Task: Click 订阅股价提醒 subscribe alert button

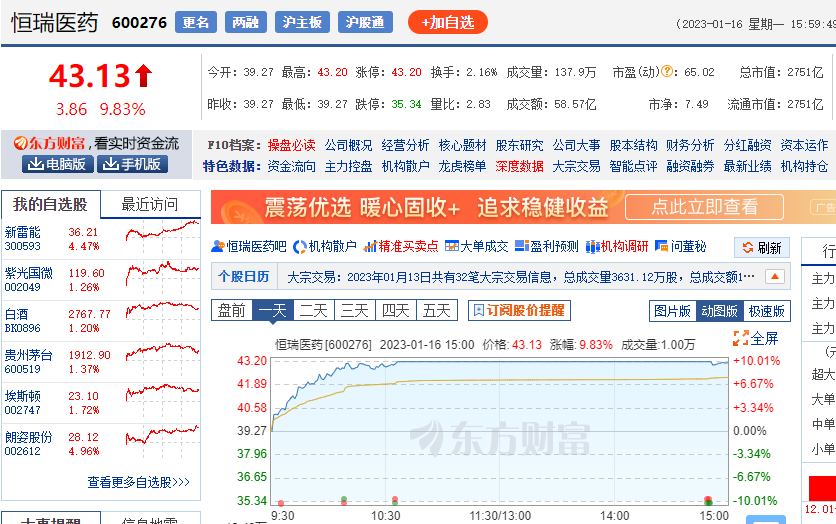Action: 519,310
